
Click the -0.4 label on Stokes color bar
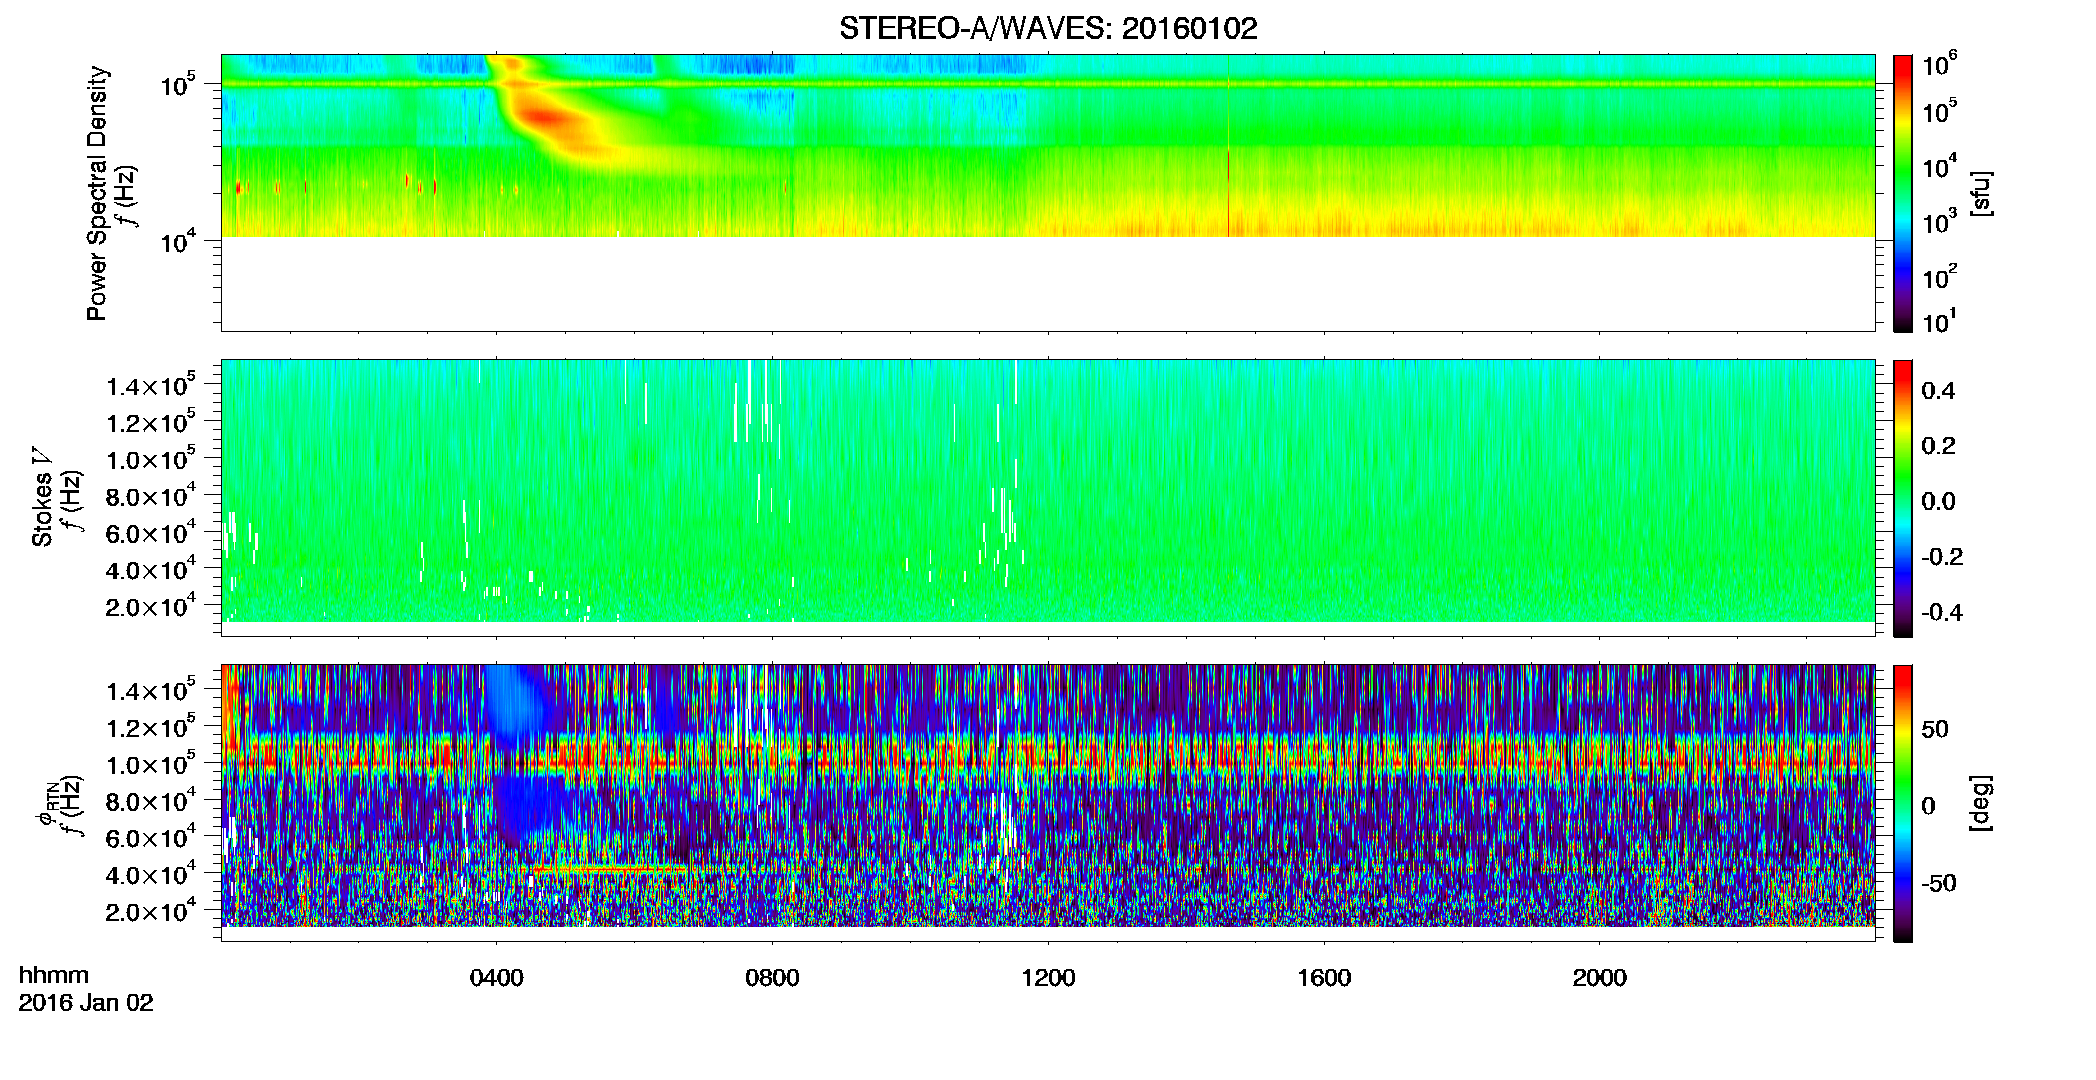pyautogui.click(x=1942, y=612)
